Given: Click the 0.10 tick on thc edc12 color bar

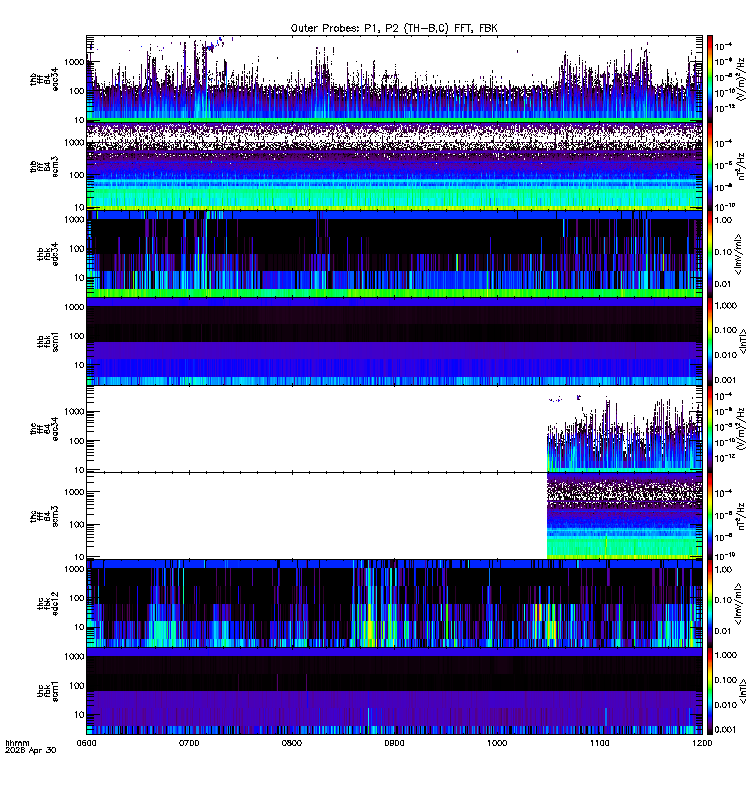Looking at the screenshot, I should click(723, 600).
